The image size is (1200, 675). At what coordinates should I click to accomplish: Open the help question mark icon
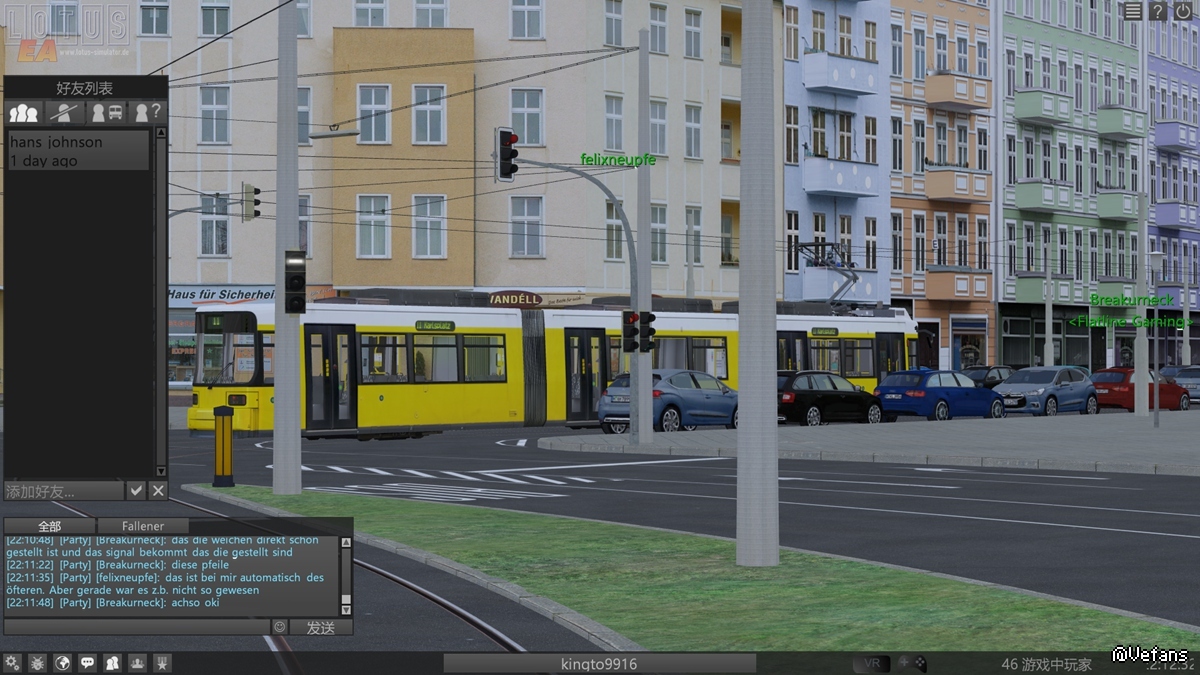pos(1157,11)
